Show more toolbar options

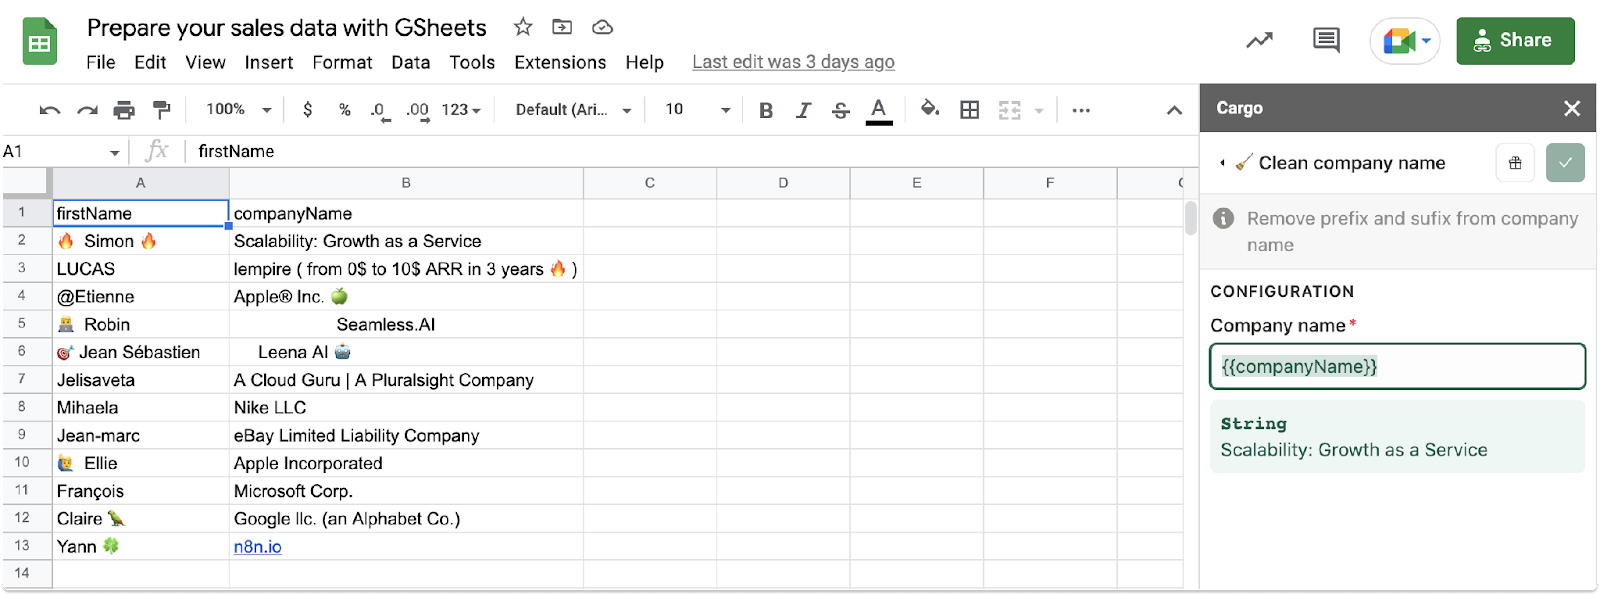(x=1081, y=110)
